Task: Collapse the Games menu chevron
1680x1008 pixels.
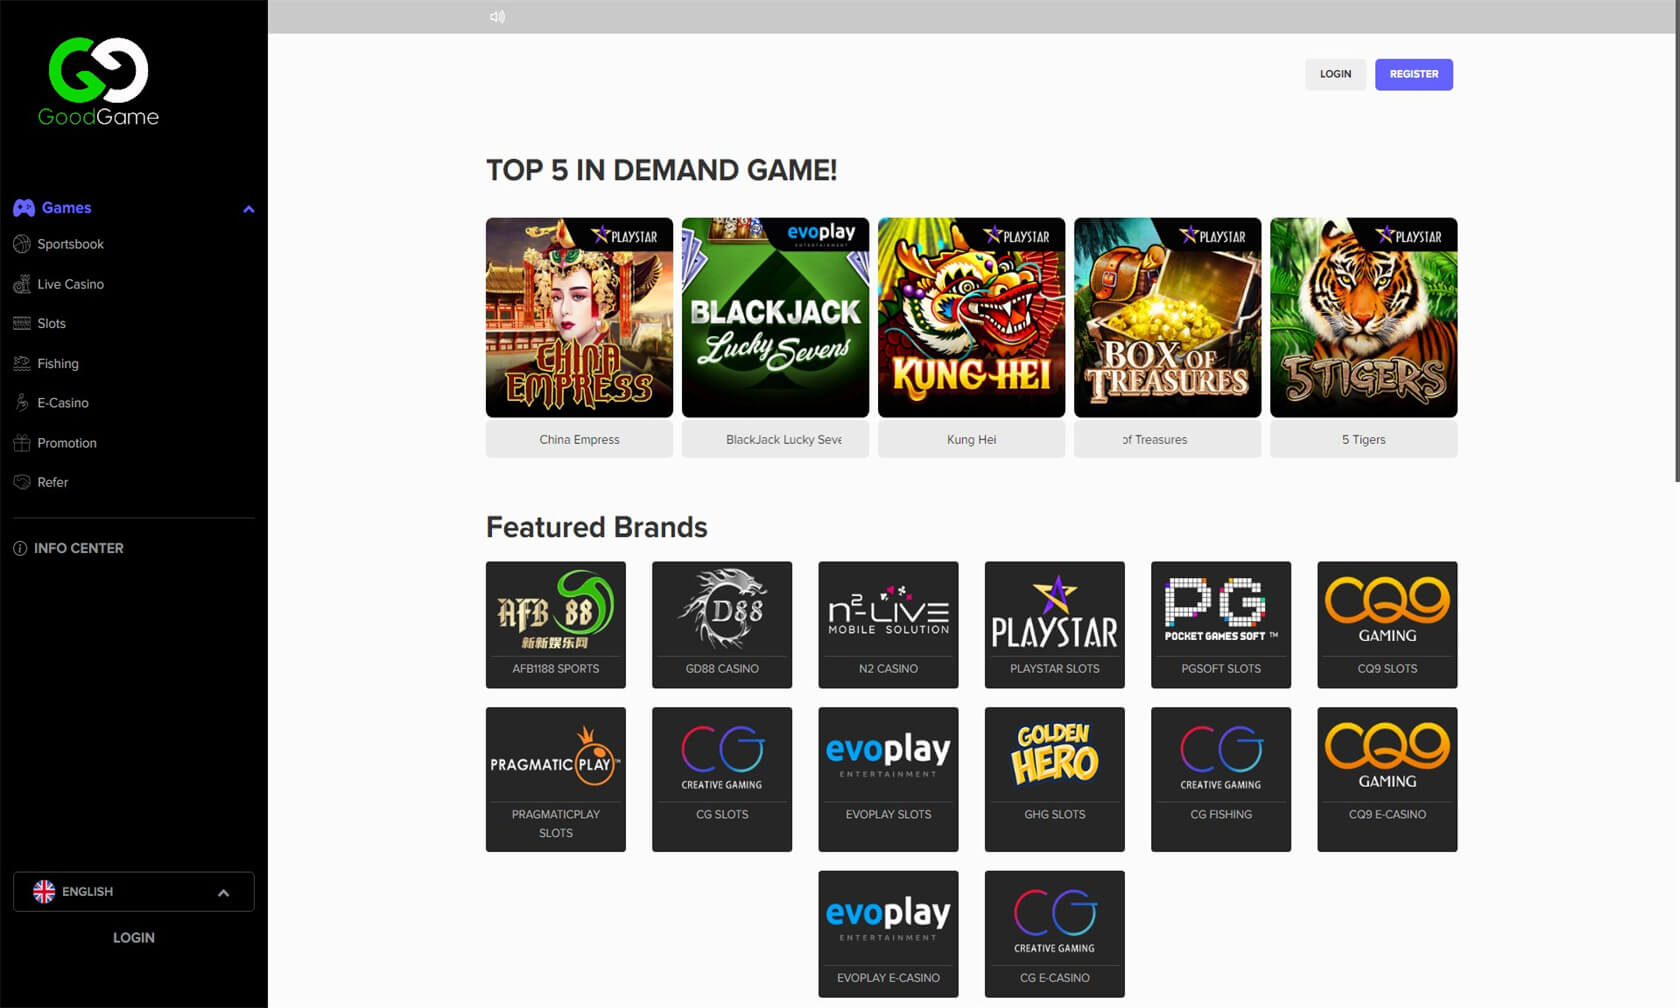Action: (x=248, y=209)
